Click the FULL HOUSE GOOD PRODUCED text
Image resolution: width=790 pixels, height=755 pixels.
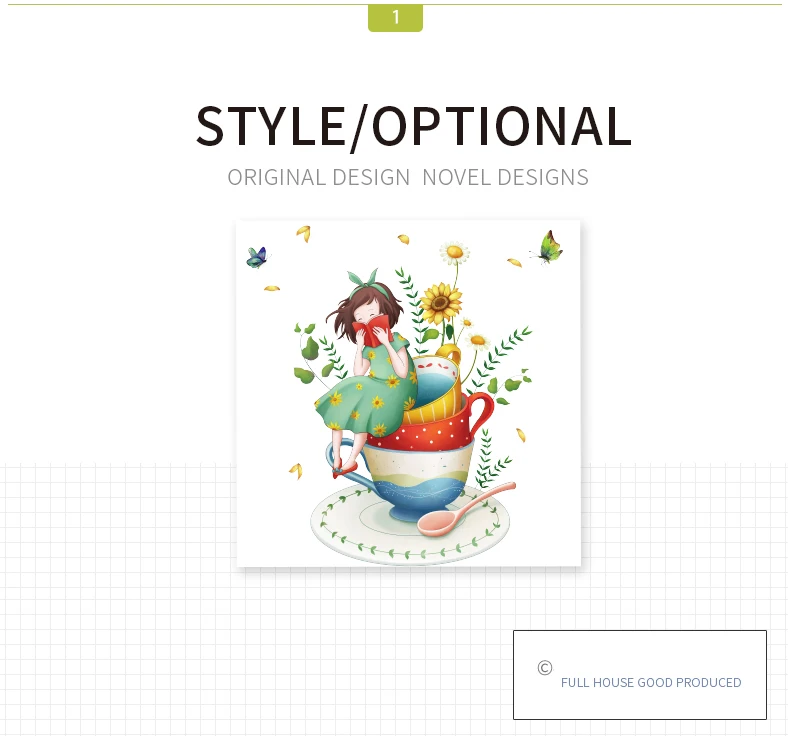pos(651,682)
